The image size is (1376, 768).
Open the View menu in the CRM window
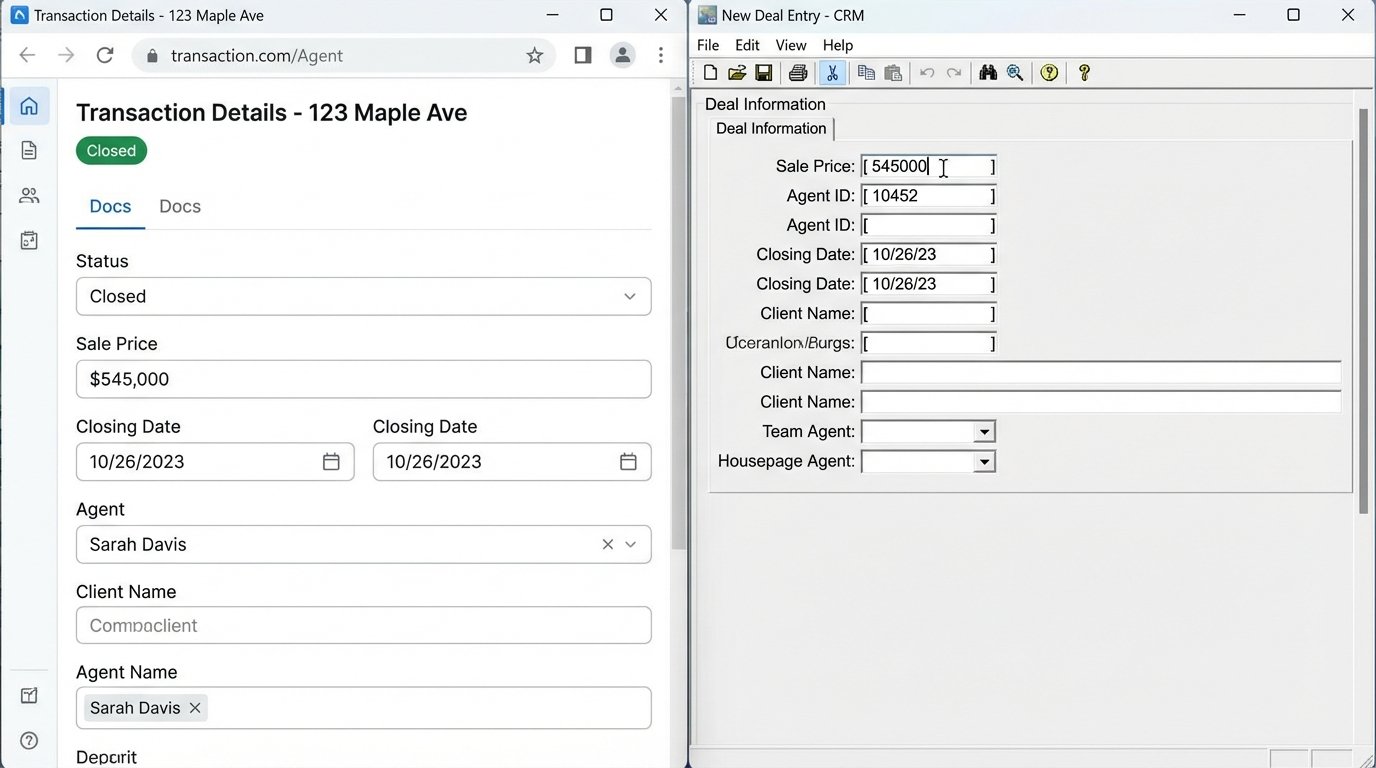[790, 45]
